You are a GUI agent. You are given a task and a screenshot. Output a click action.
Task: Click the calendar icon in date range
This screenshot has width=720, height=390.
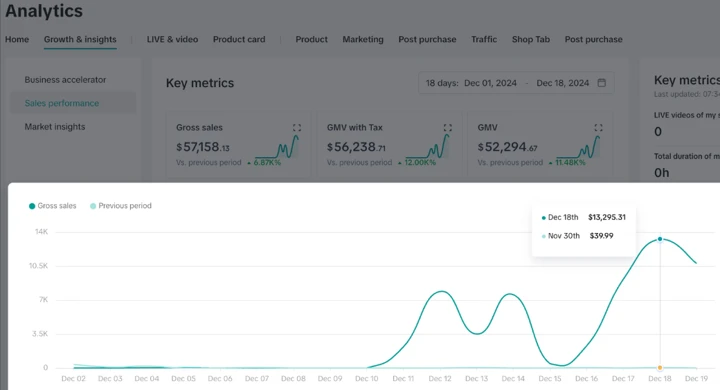click(x=602, y=83)
